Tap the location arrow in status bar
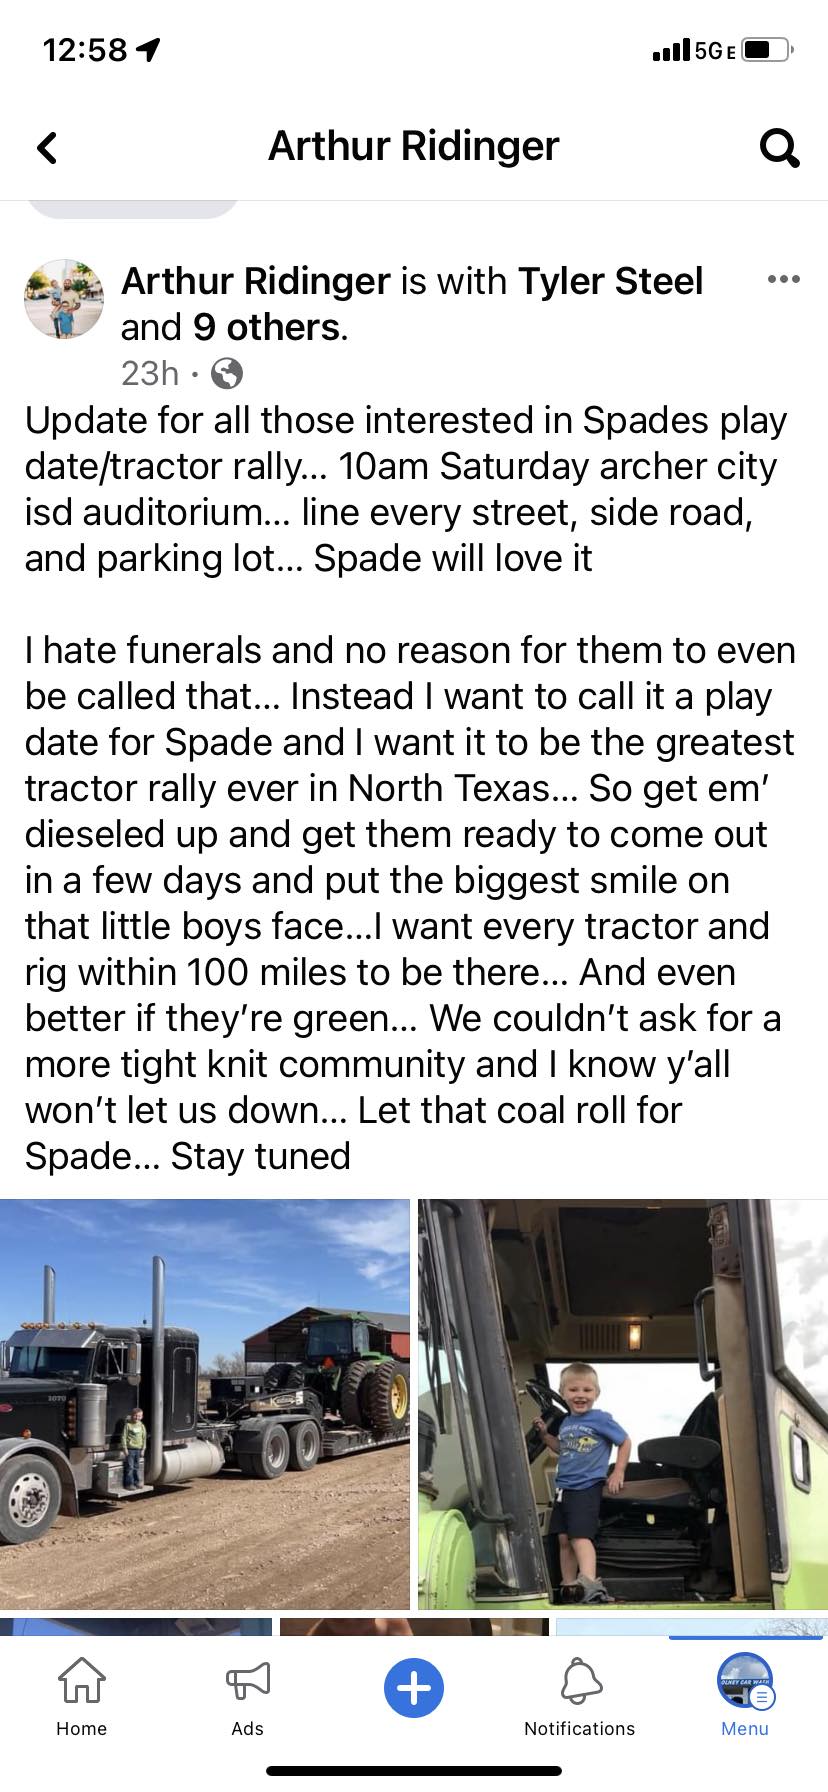This screenshot has height=1792, width=828. coord(148,49)
